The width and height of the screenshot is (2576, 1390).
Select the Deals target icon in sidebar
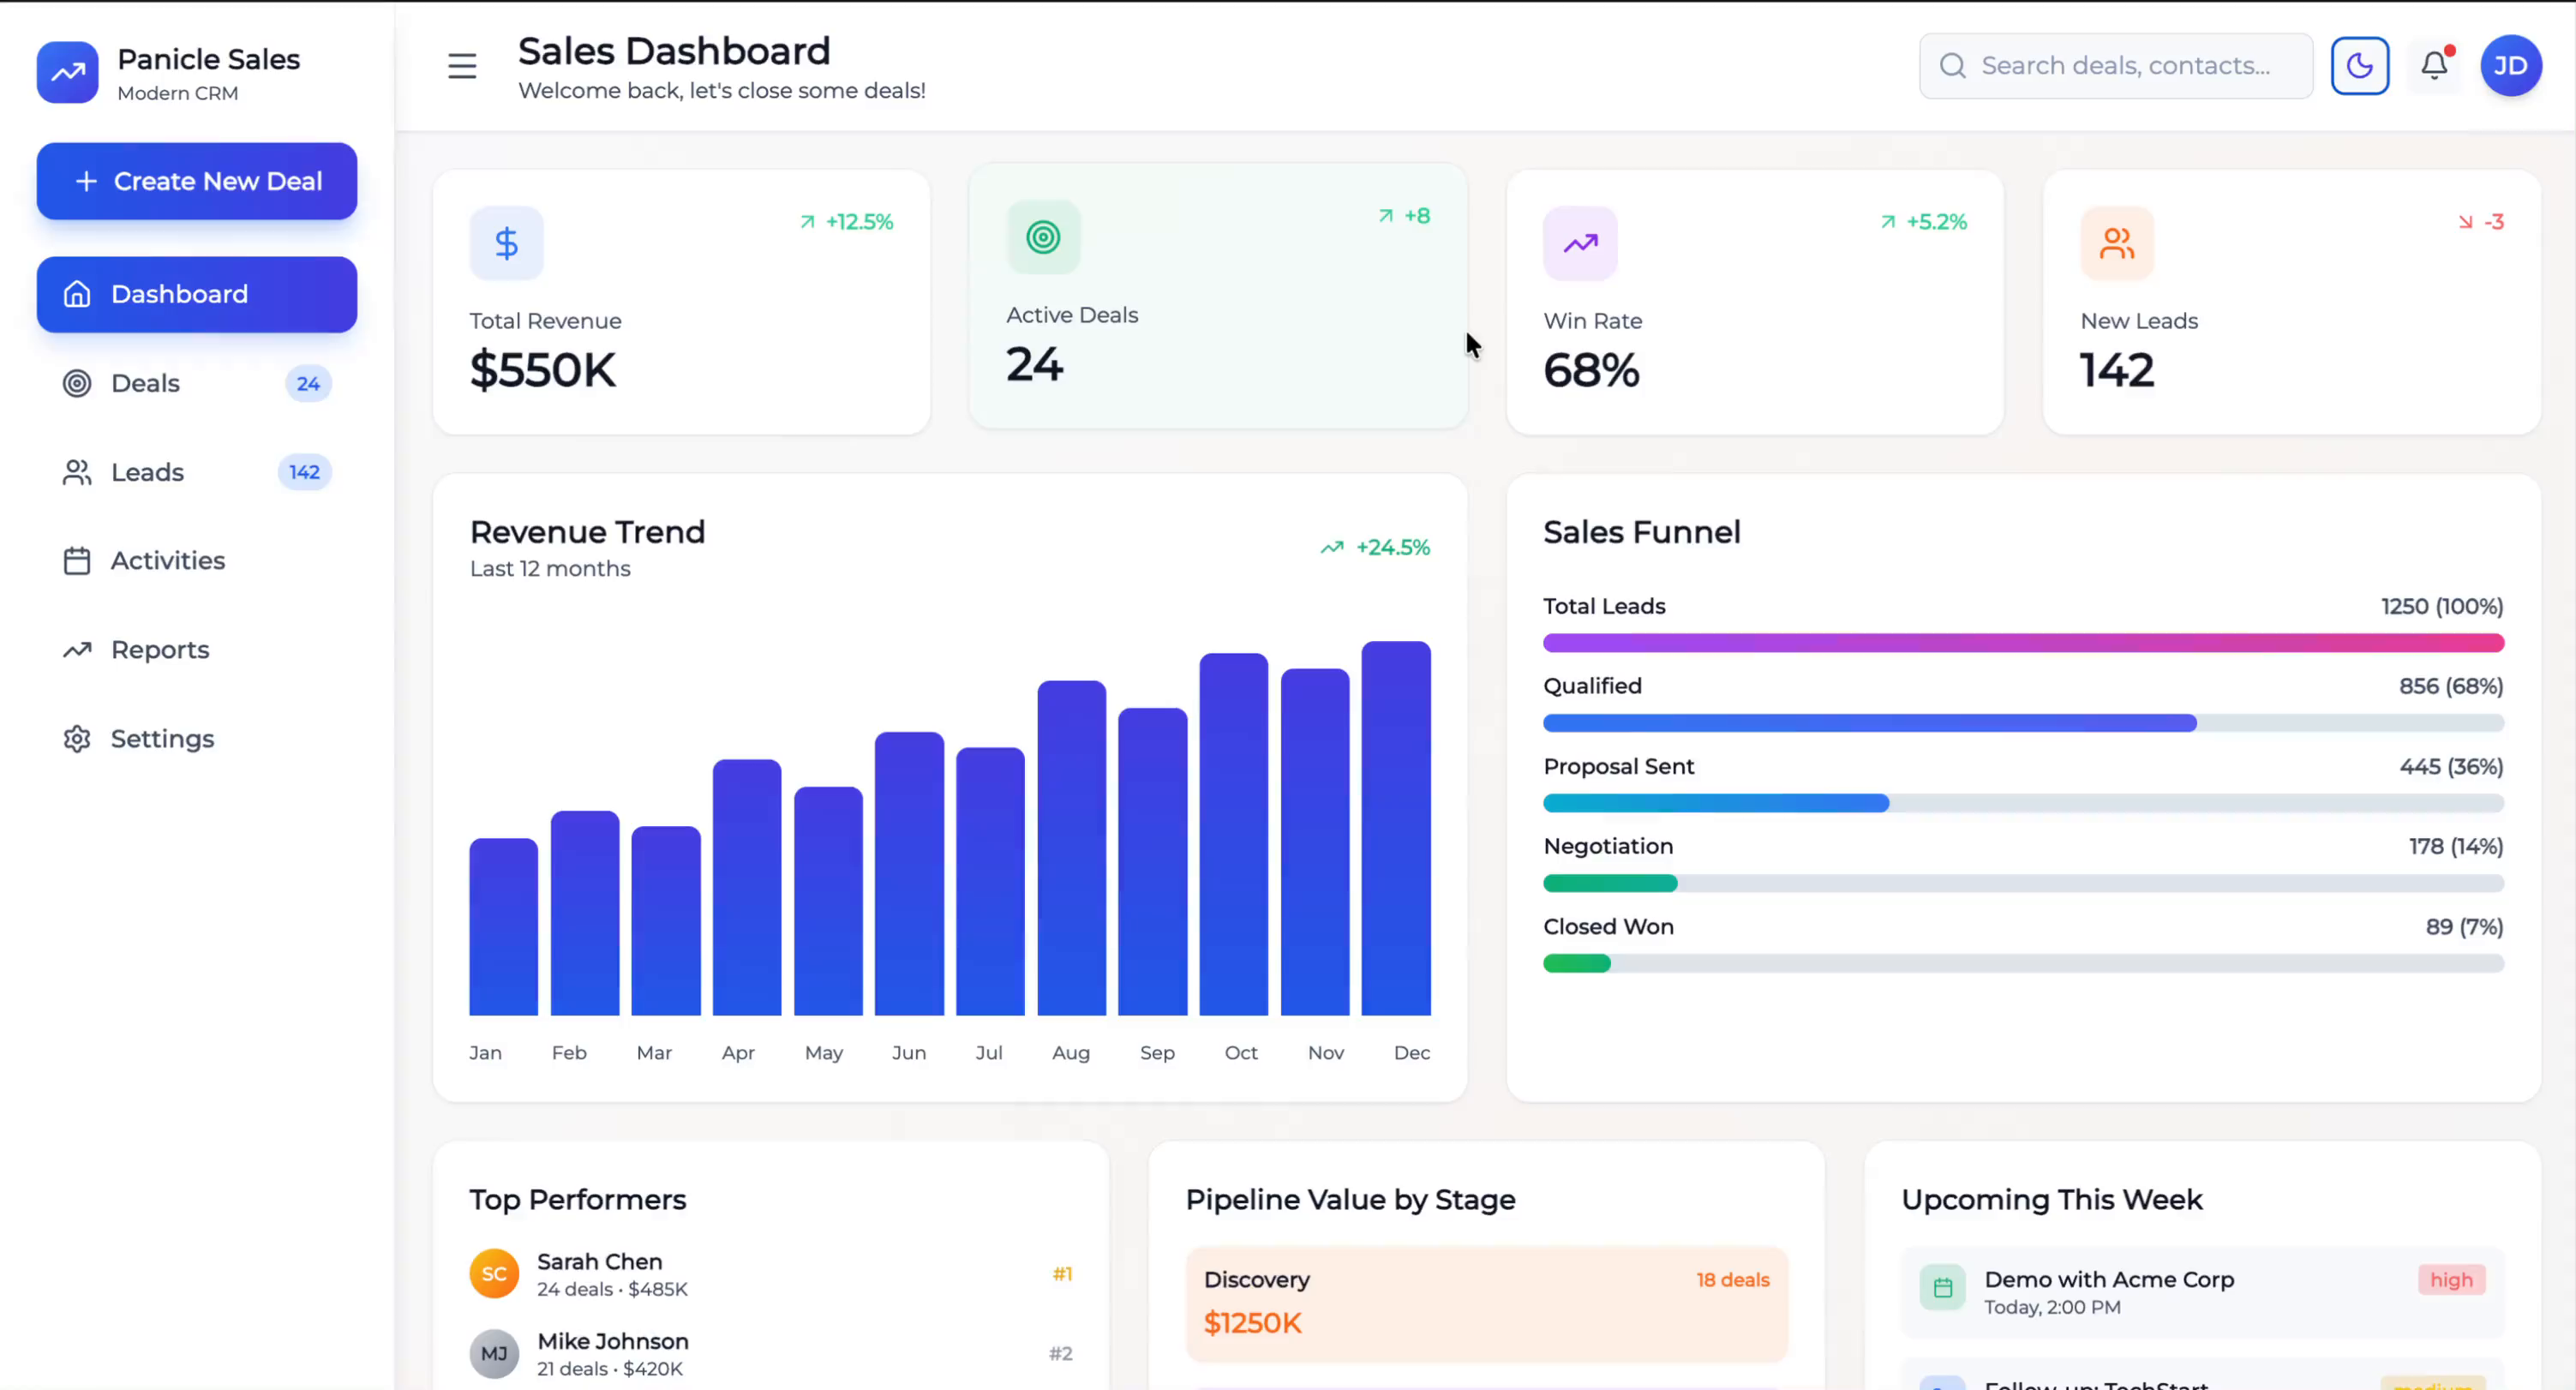point(76,383)
